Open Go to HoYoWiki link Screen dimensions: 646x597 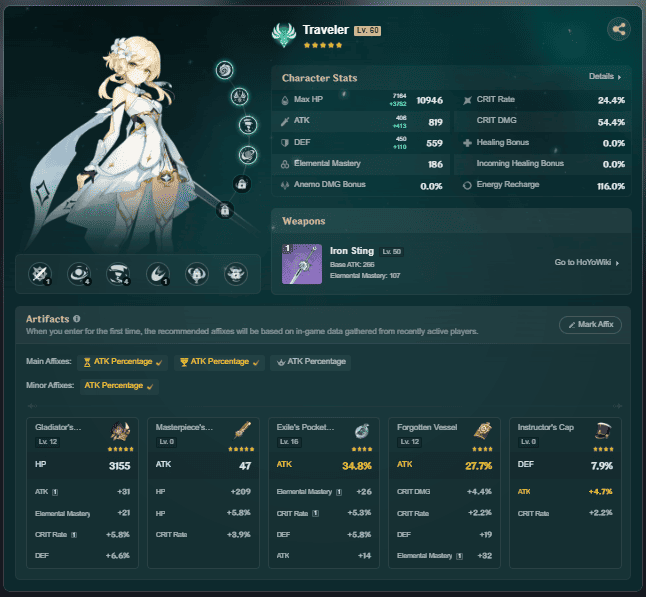tap(587, 262)
